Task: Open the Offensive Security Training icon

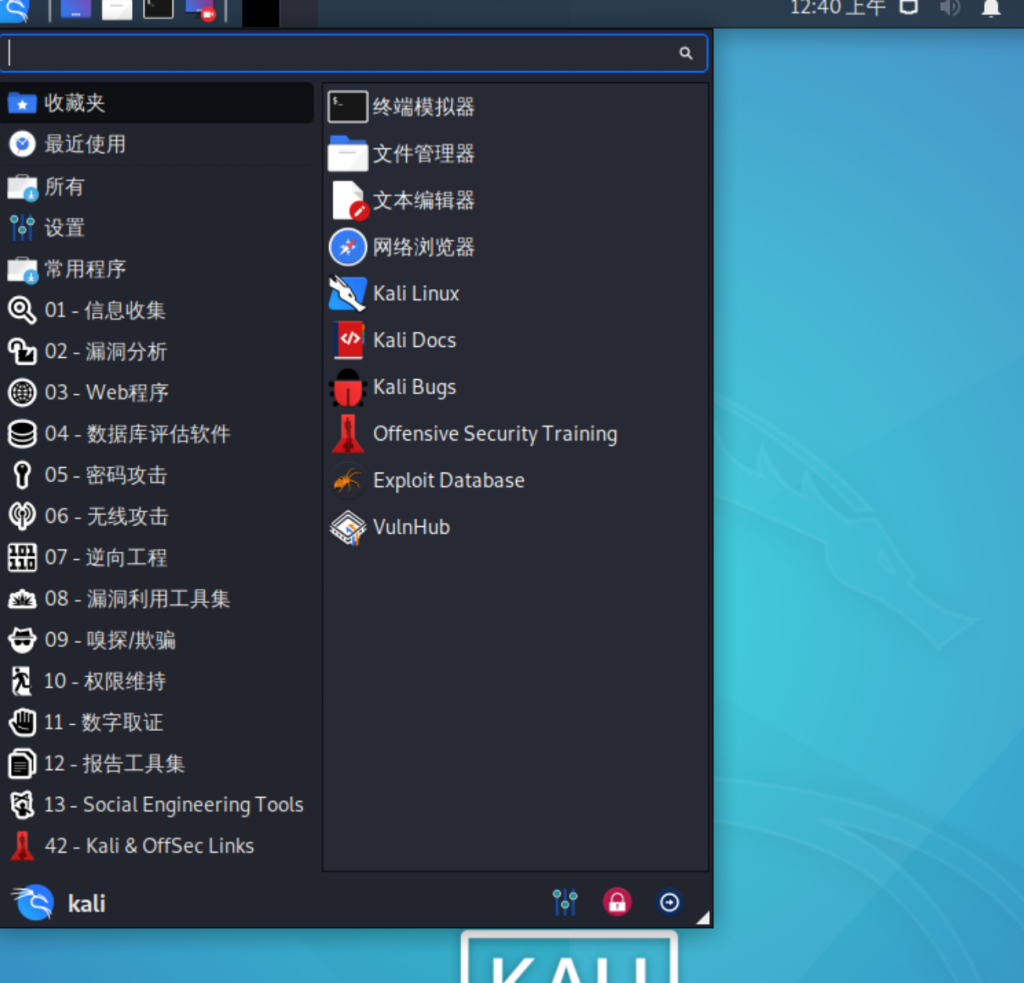Action: click(347, 434)
